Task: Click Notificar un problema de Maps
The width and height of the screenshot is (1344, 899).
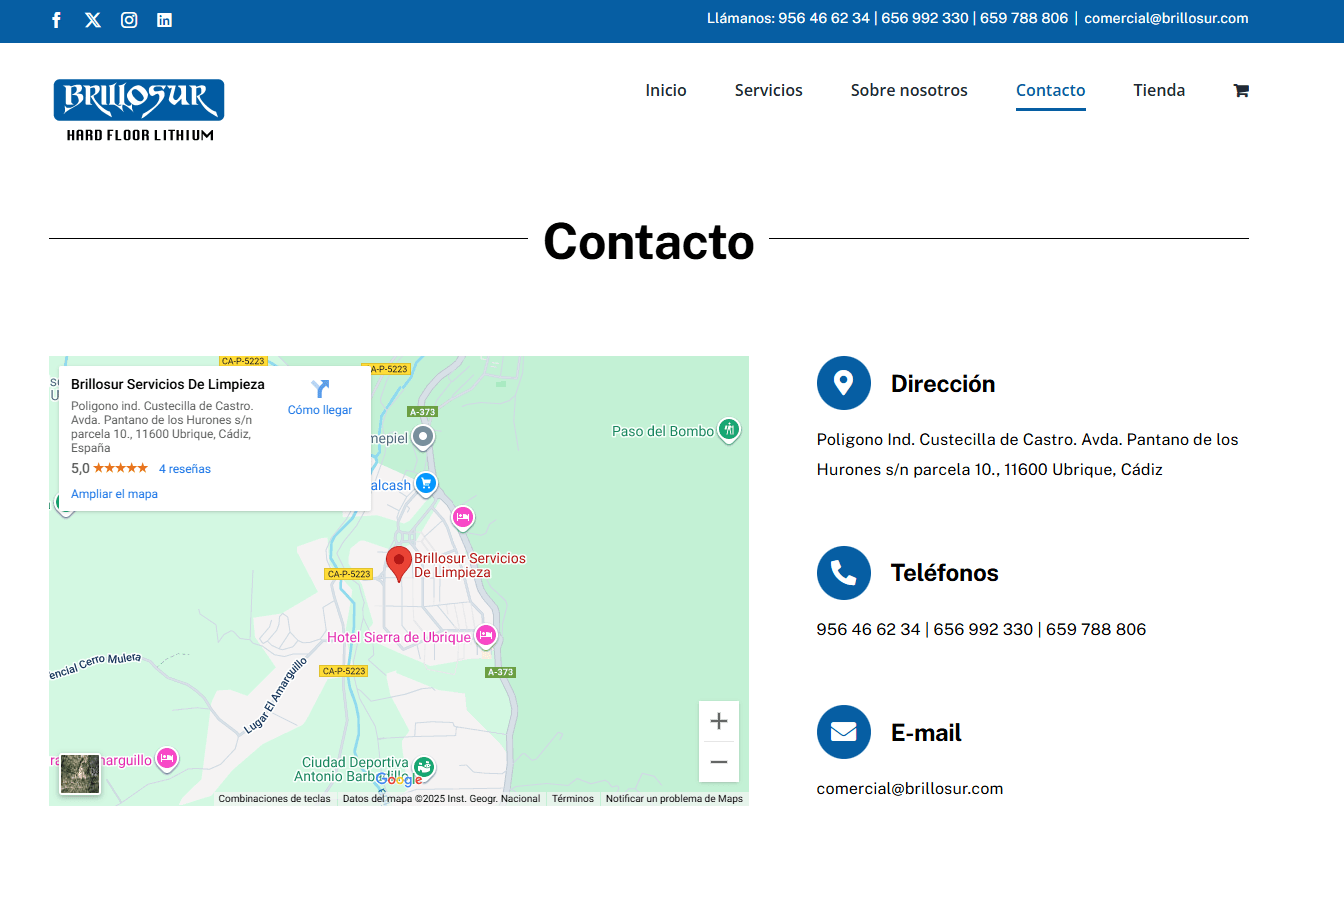Action: (x=674, y=799)
